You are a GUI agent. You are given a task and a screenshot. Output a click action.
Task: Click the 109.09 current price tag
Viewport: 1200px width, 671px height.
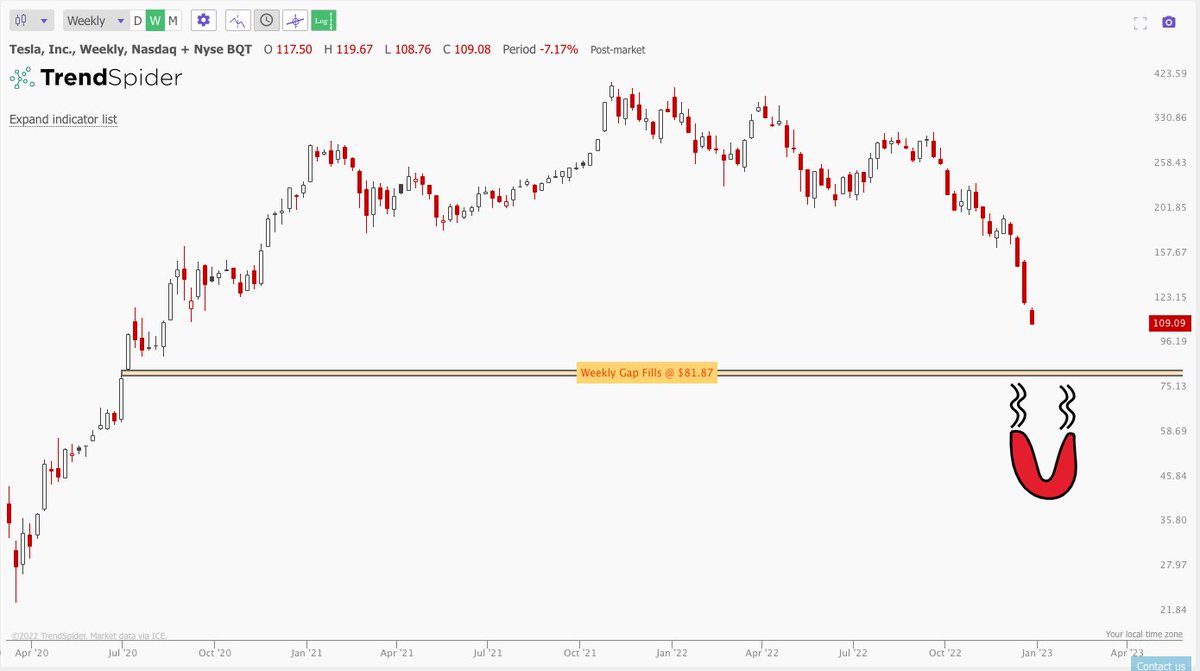click(x=1169, y=323)
